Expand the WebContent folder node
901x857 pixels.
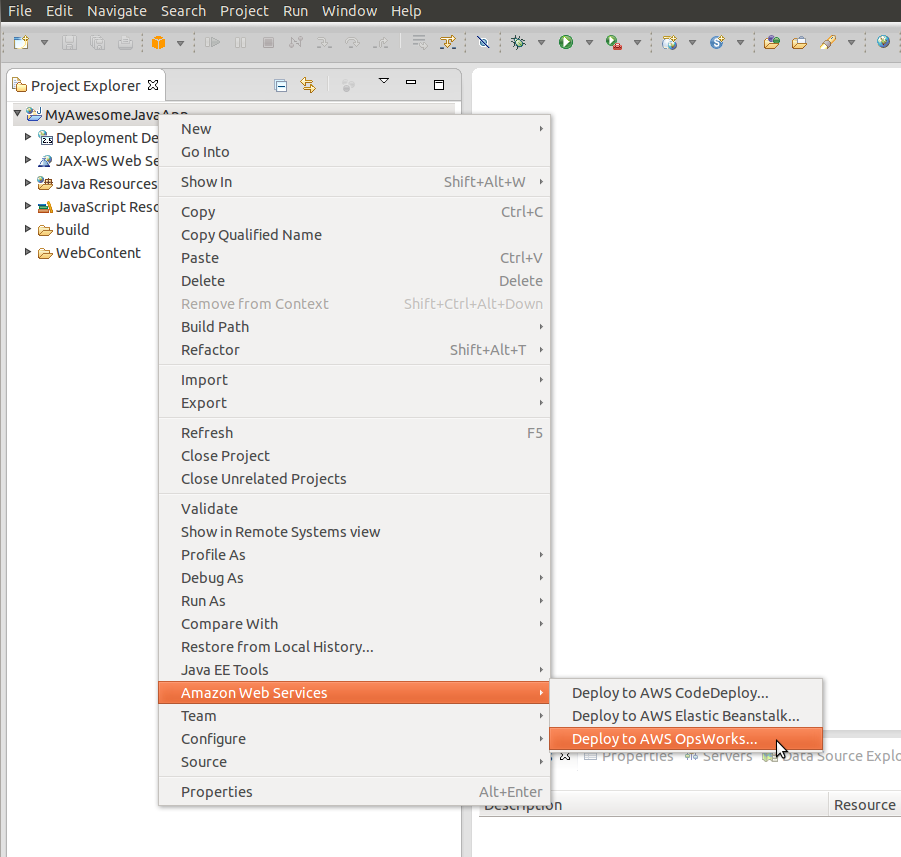[x=28, y=252]
